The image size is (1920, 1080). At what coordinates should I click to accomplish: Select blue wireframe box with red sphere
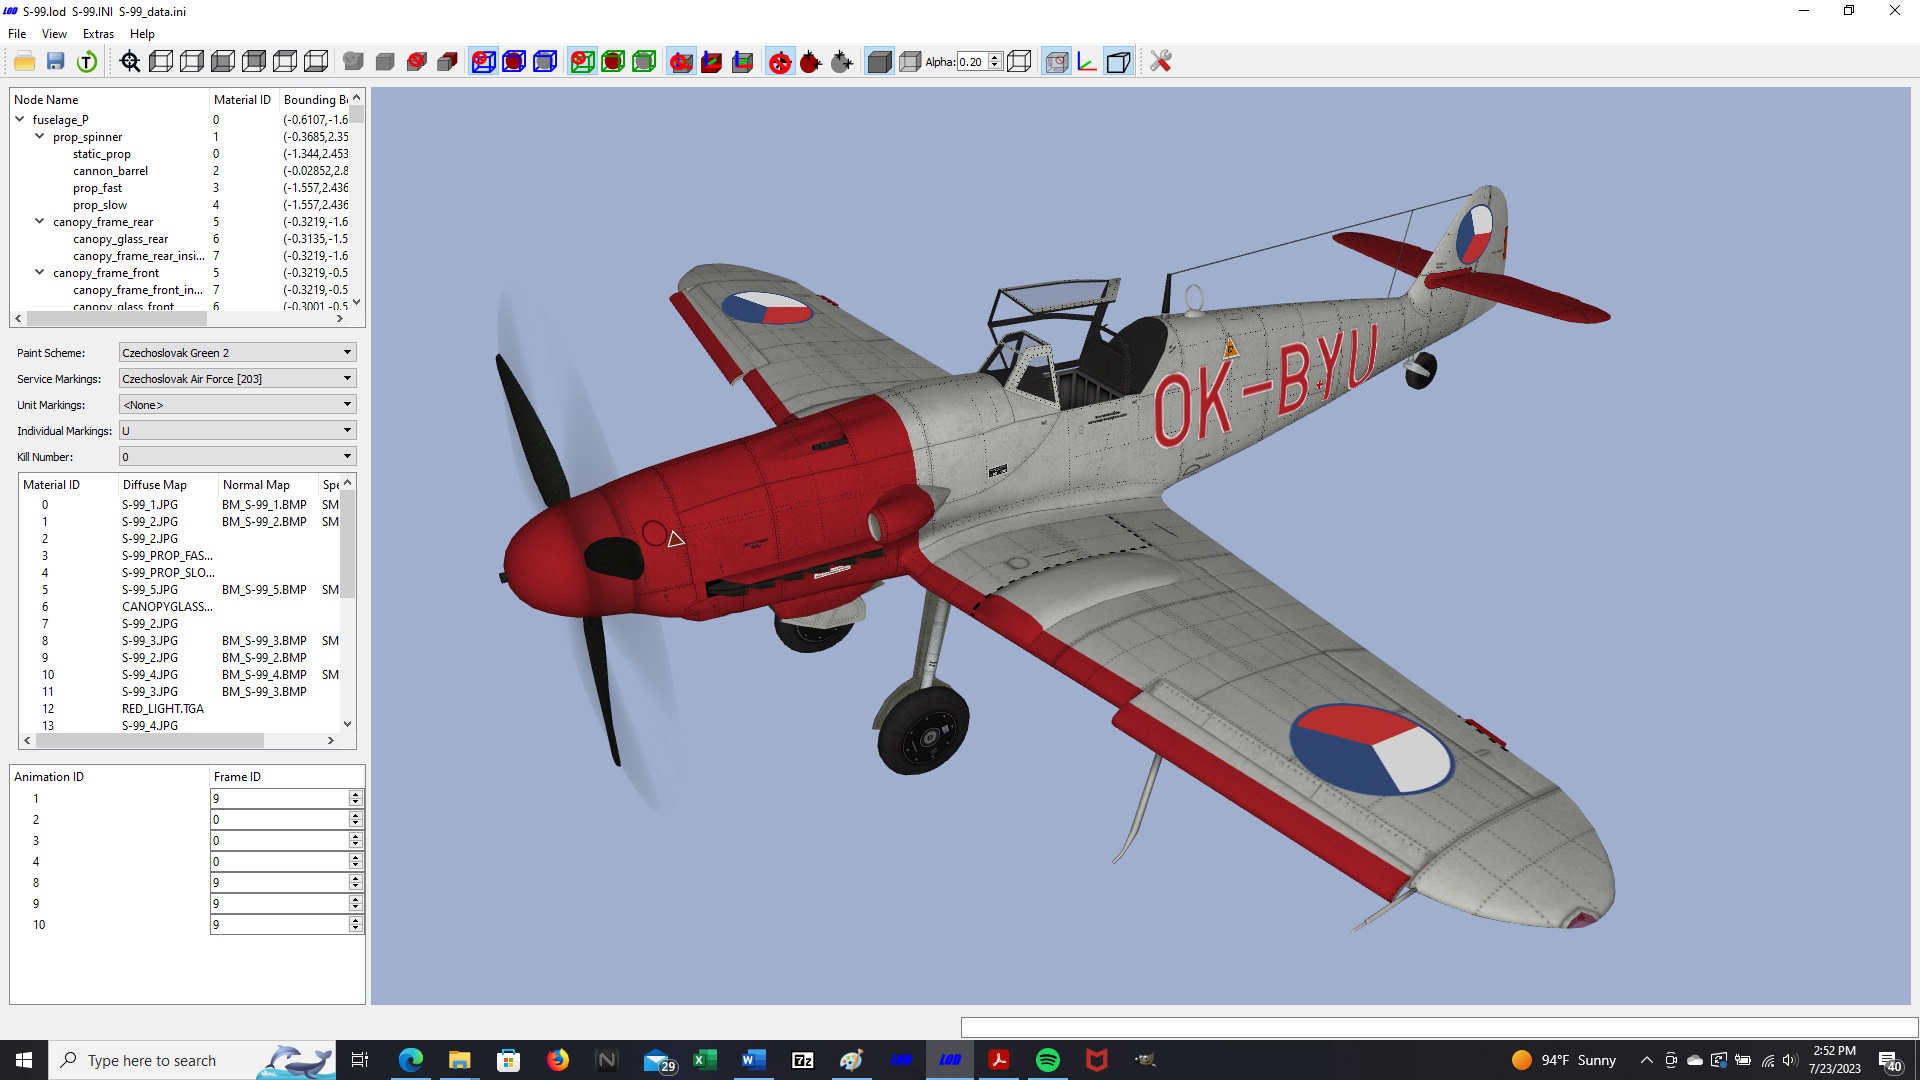tap(514, 62)
